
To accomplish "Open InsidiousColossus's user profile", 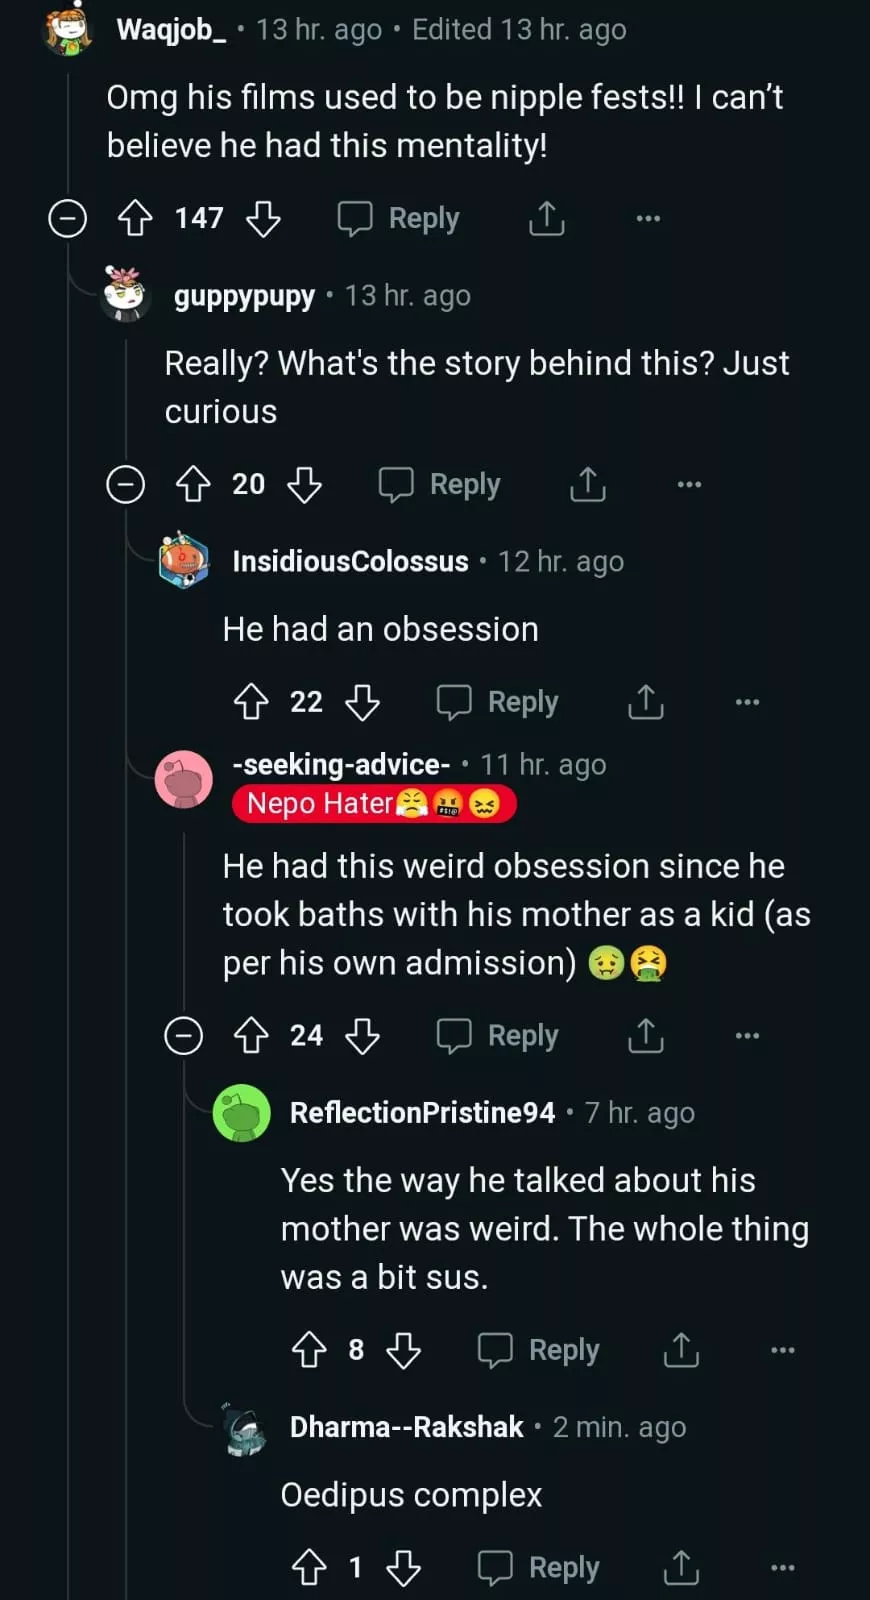I will (350, 561).
